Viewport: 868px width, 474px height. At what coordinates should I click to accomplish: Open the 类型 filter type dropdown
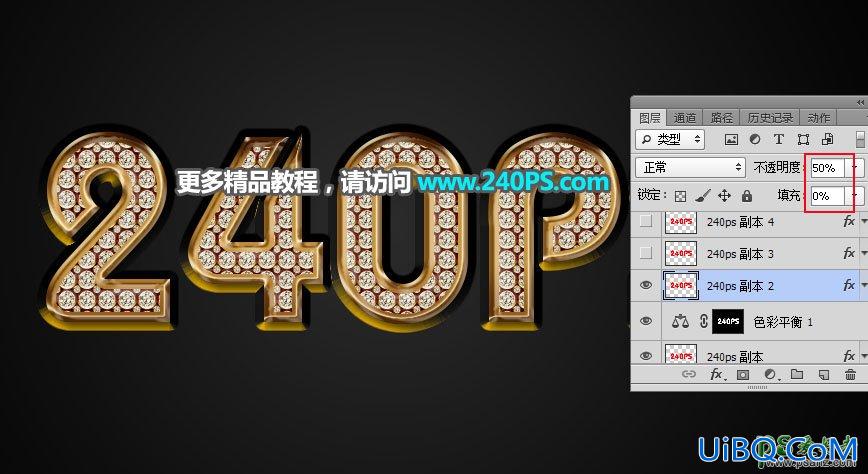[x=670, y=140]
